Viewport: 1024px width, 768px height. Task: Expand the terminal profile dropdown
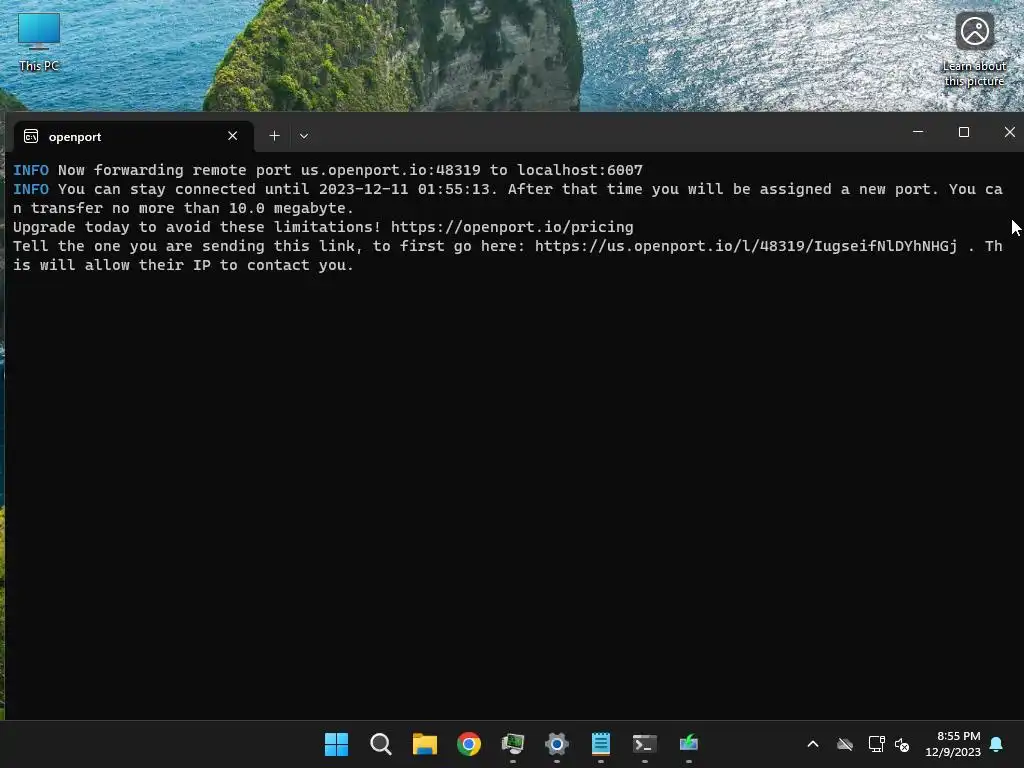[x=304, y=136]
